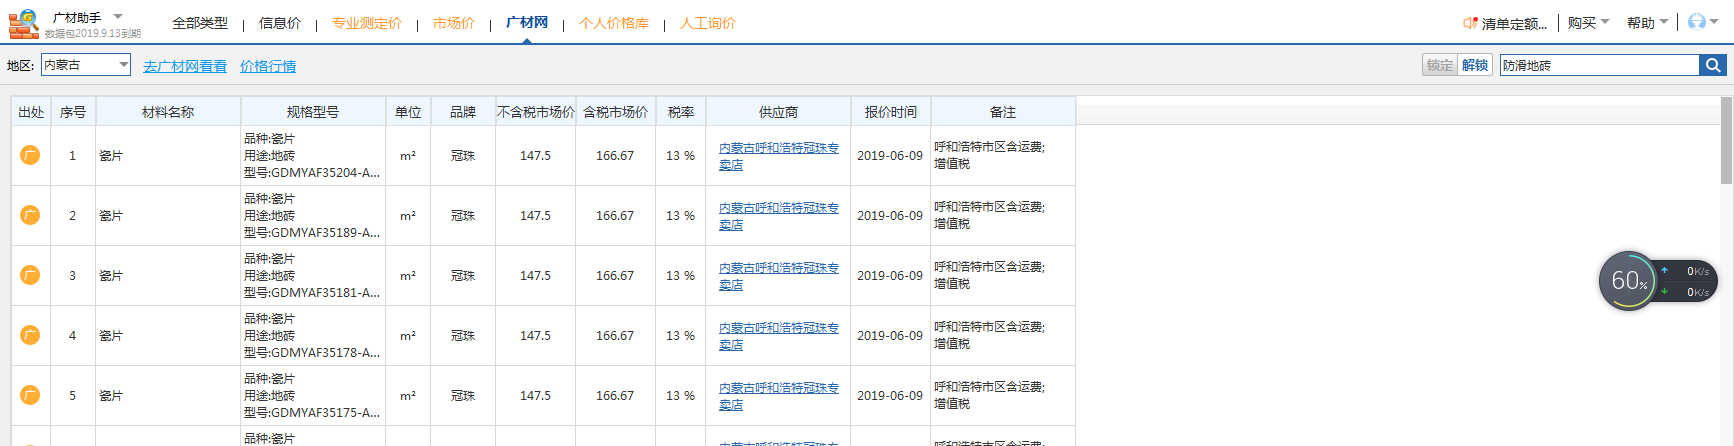Open the 价格行情 link
The image size is (1734, 446).
point(268,66)
